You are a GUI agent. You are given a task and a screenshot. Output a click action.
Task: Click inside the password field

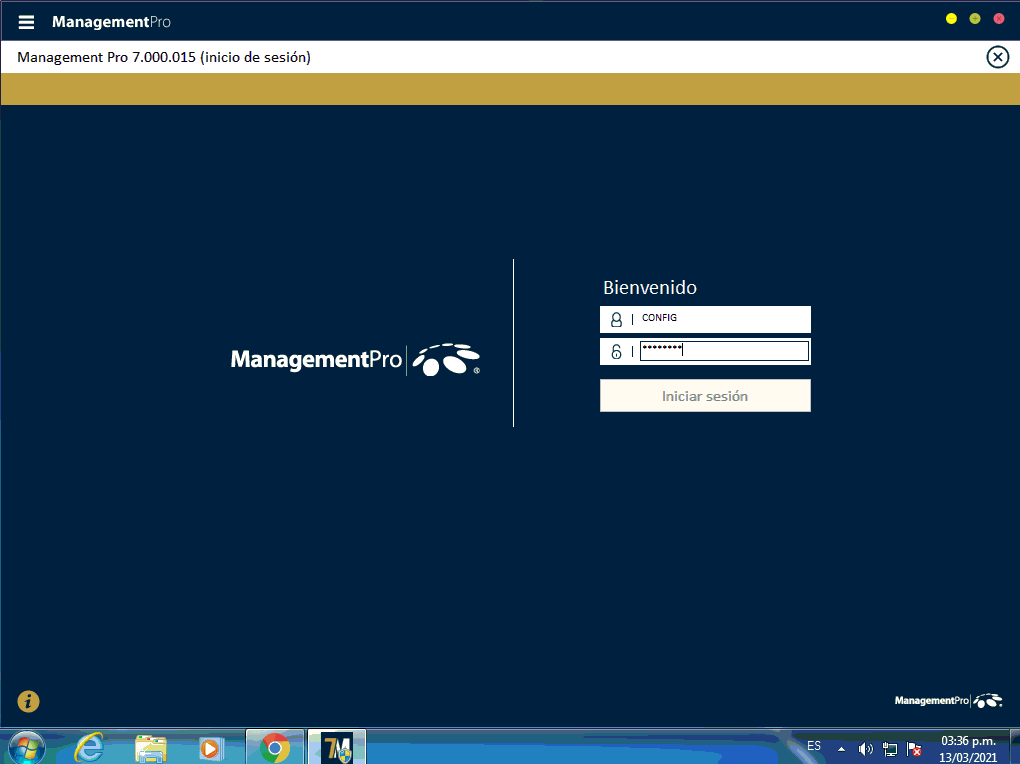click(x=723, y=351)
